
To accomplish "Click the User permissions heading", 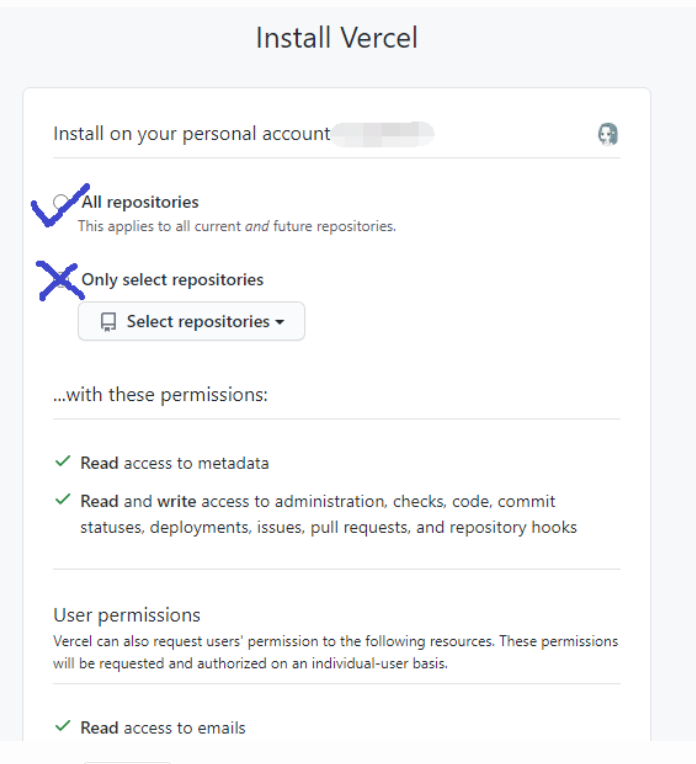I will pyautogui.click(x=127, y=614).
